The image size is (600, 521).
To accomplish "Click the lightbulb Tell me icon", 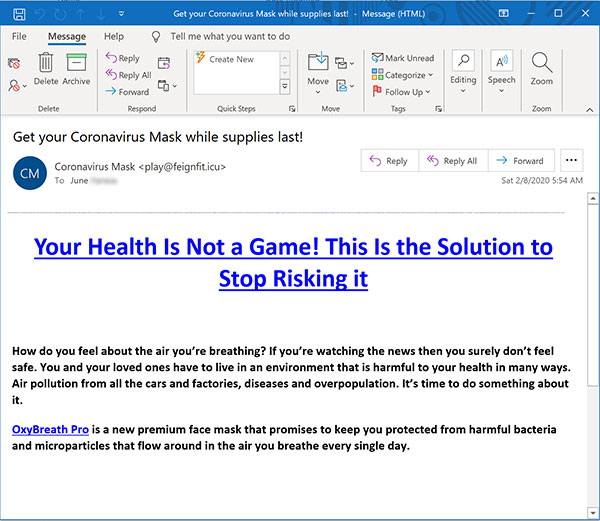I will (156, 37).
